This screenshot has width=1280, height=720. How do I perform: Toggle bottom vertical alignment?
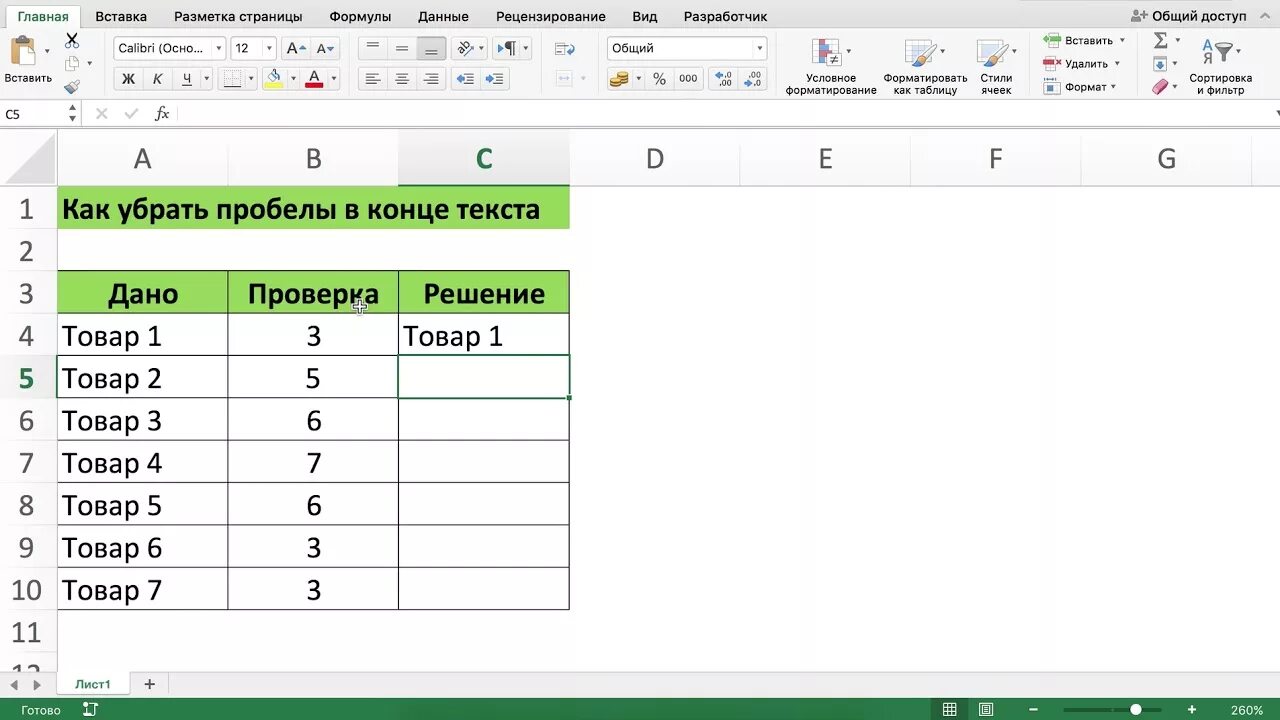point(431,48)
